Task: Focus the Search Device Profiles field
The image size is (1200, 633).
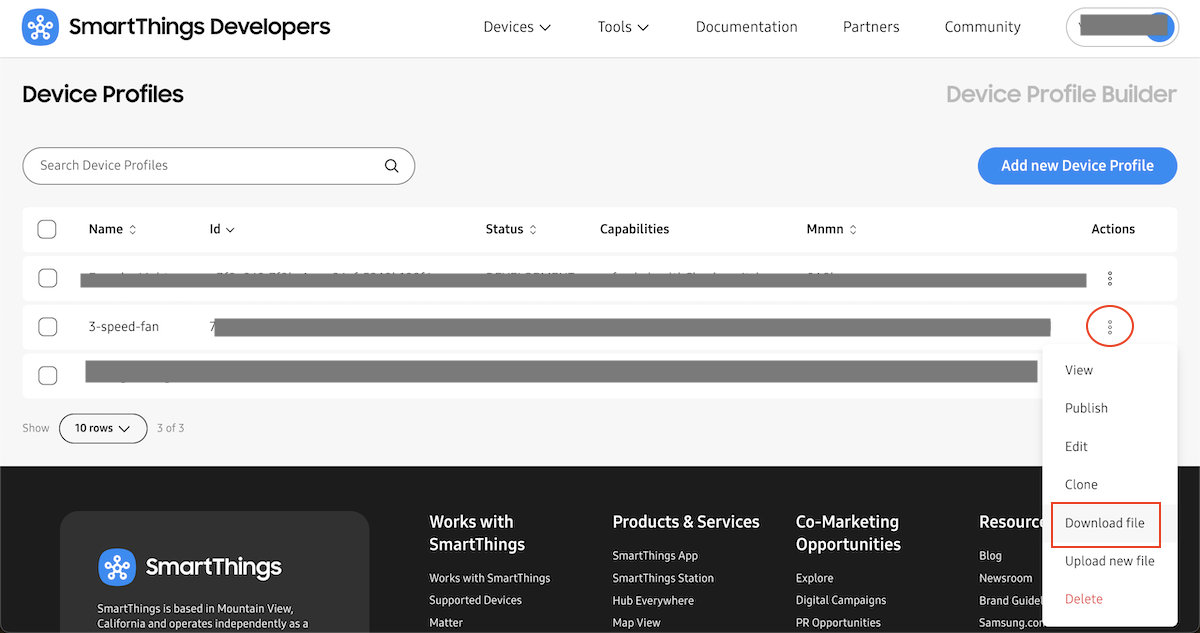Action: tap(218, 166)
